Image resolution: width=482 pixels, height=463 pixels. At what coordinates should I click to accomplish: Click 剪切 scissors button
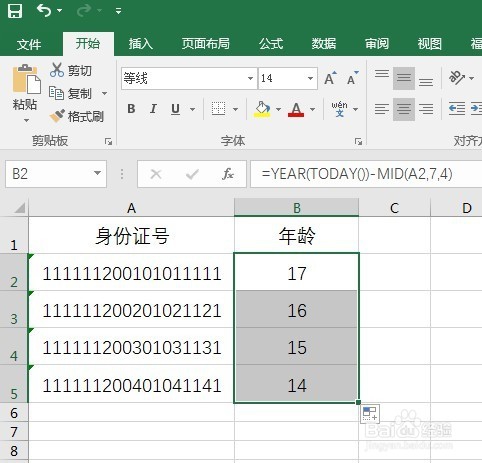click(71, 70)
